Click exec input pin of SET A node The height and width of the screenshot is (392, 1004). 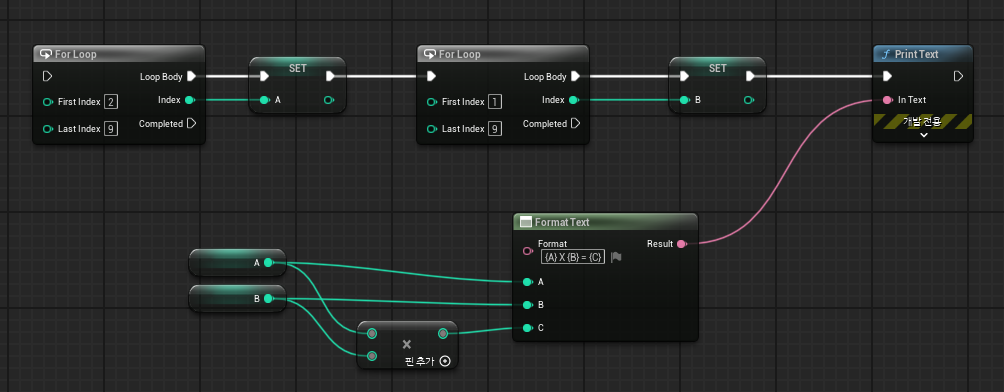pyautogui.click(x=264, y=76)
